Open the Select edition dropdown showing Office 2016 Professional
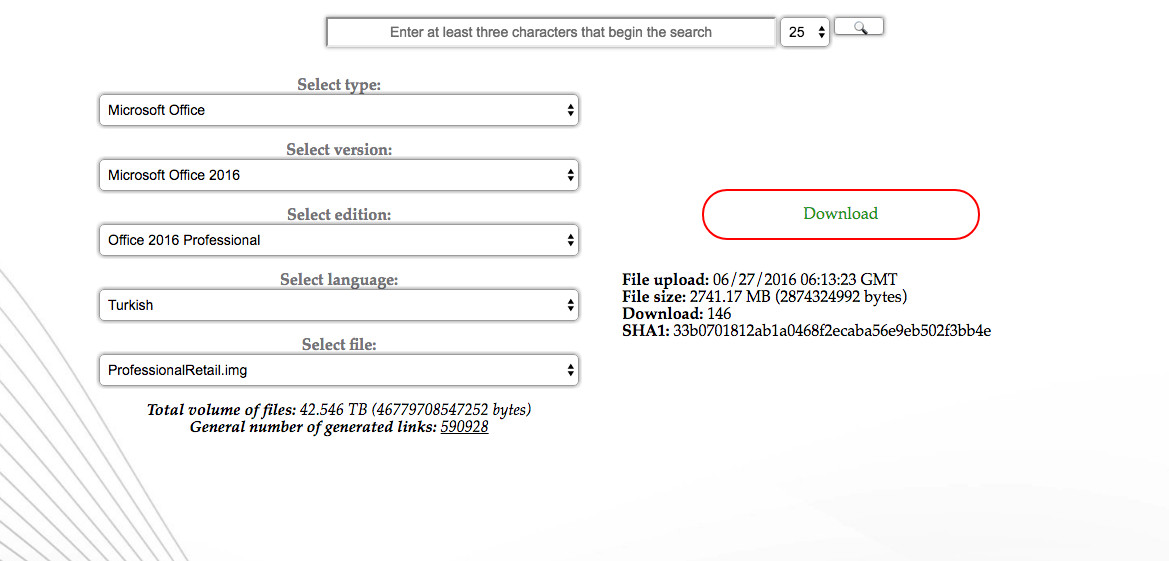1169x561 pixels. pos(339,240)
